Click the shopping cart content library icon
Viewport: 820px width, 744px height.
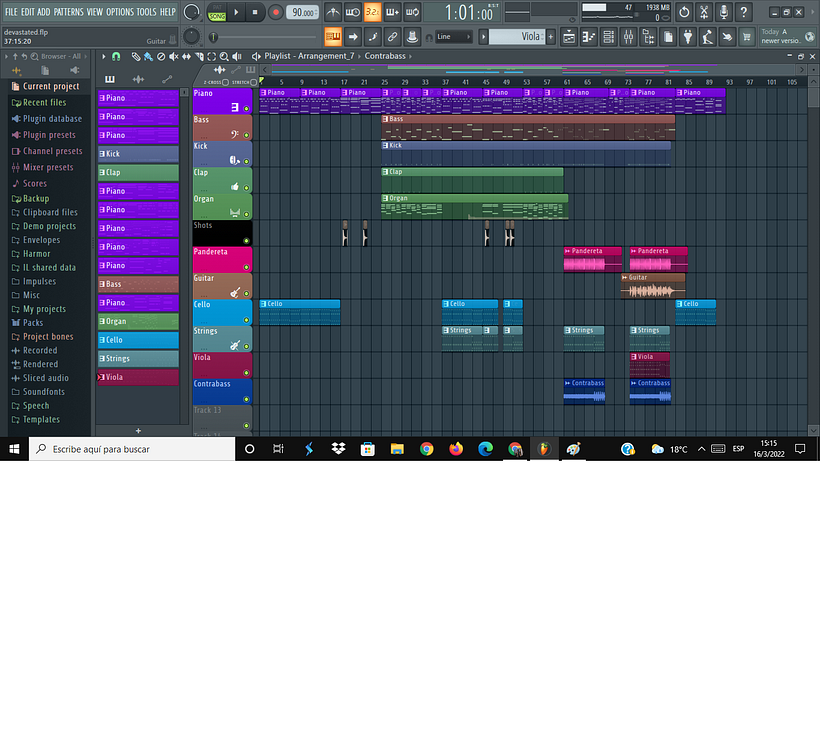[x=747, y=37]
